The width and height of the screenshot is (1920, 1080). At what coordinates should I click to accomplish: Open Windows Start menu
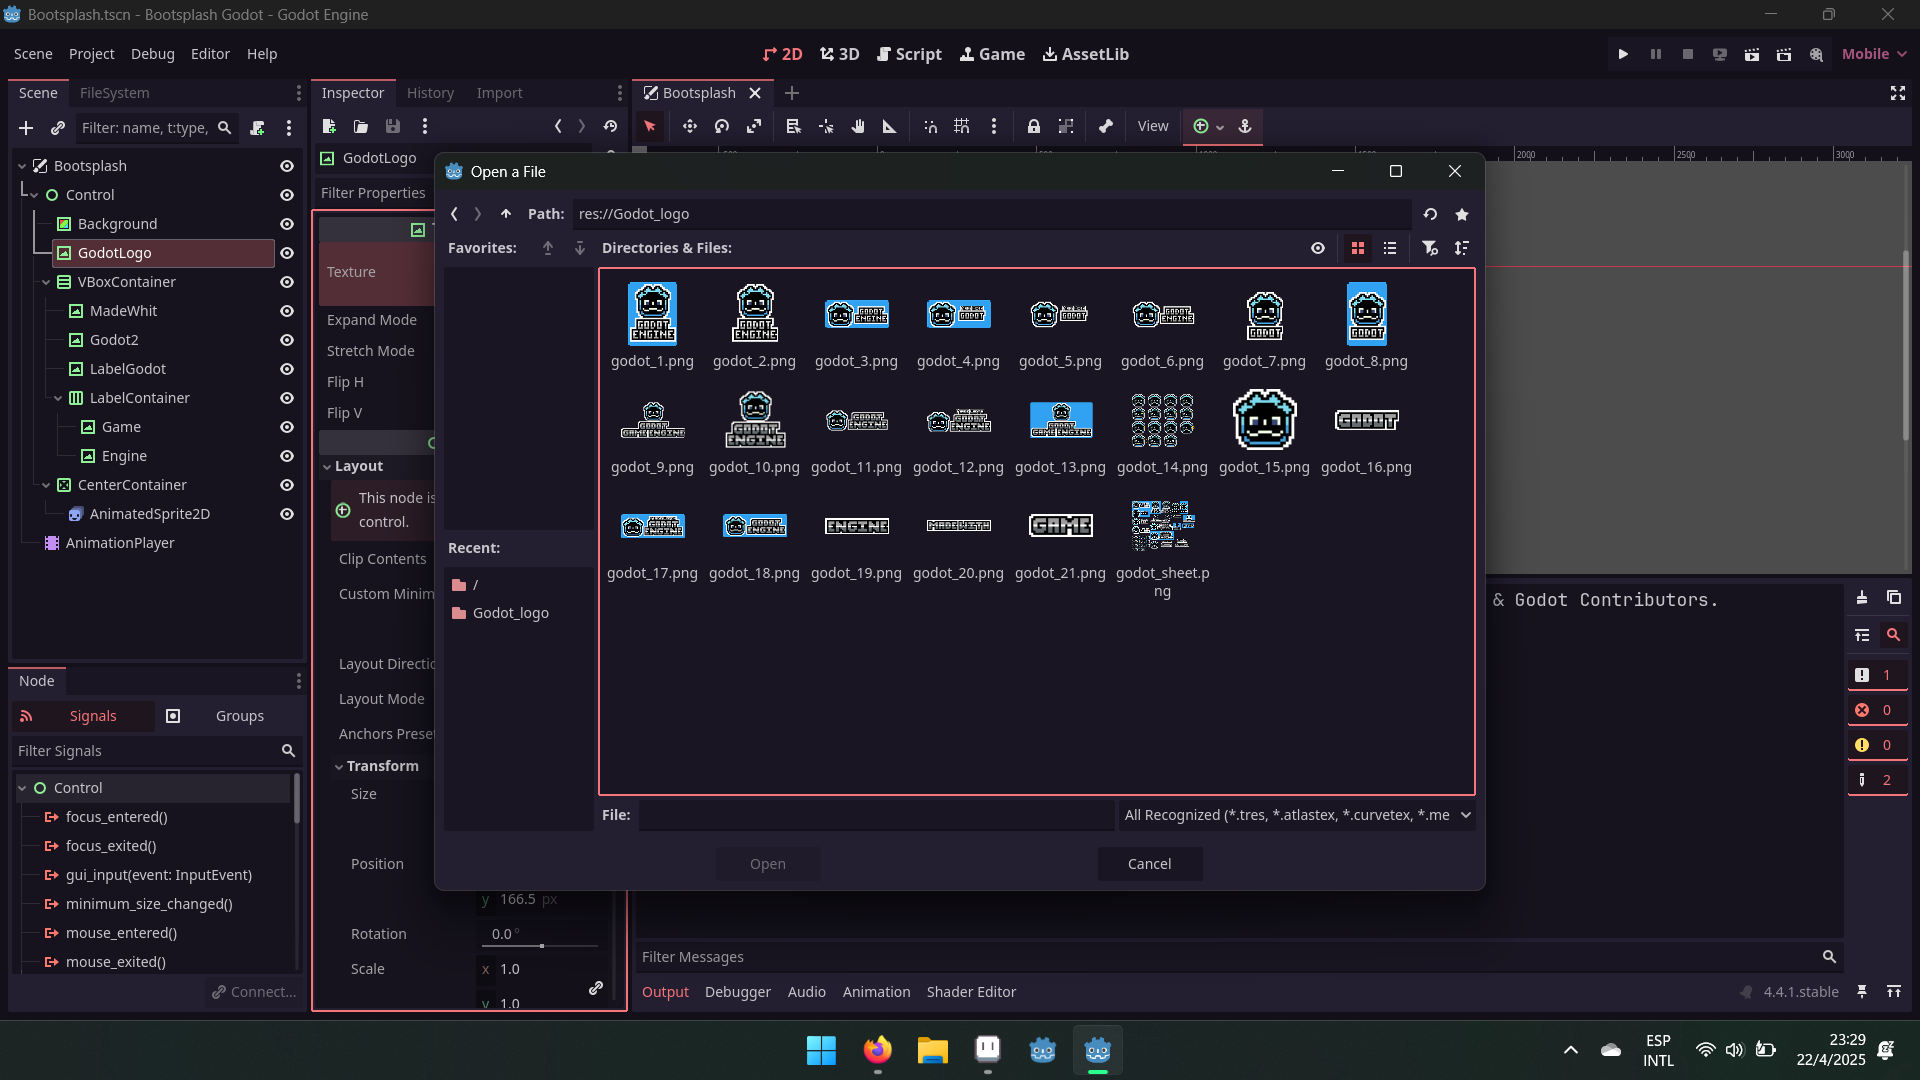[x=821, y=1050]
